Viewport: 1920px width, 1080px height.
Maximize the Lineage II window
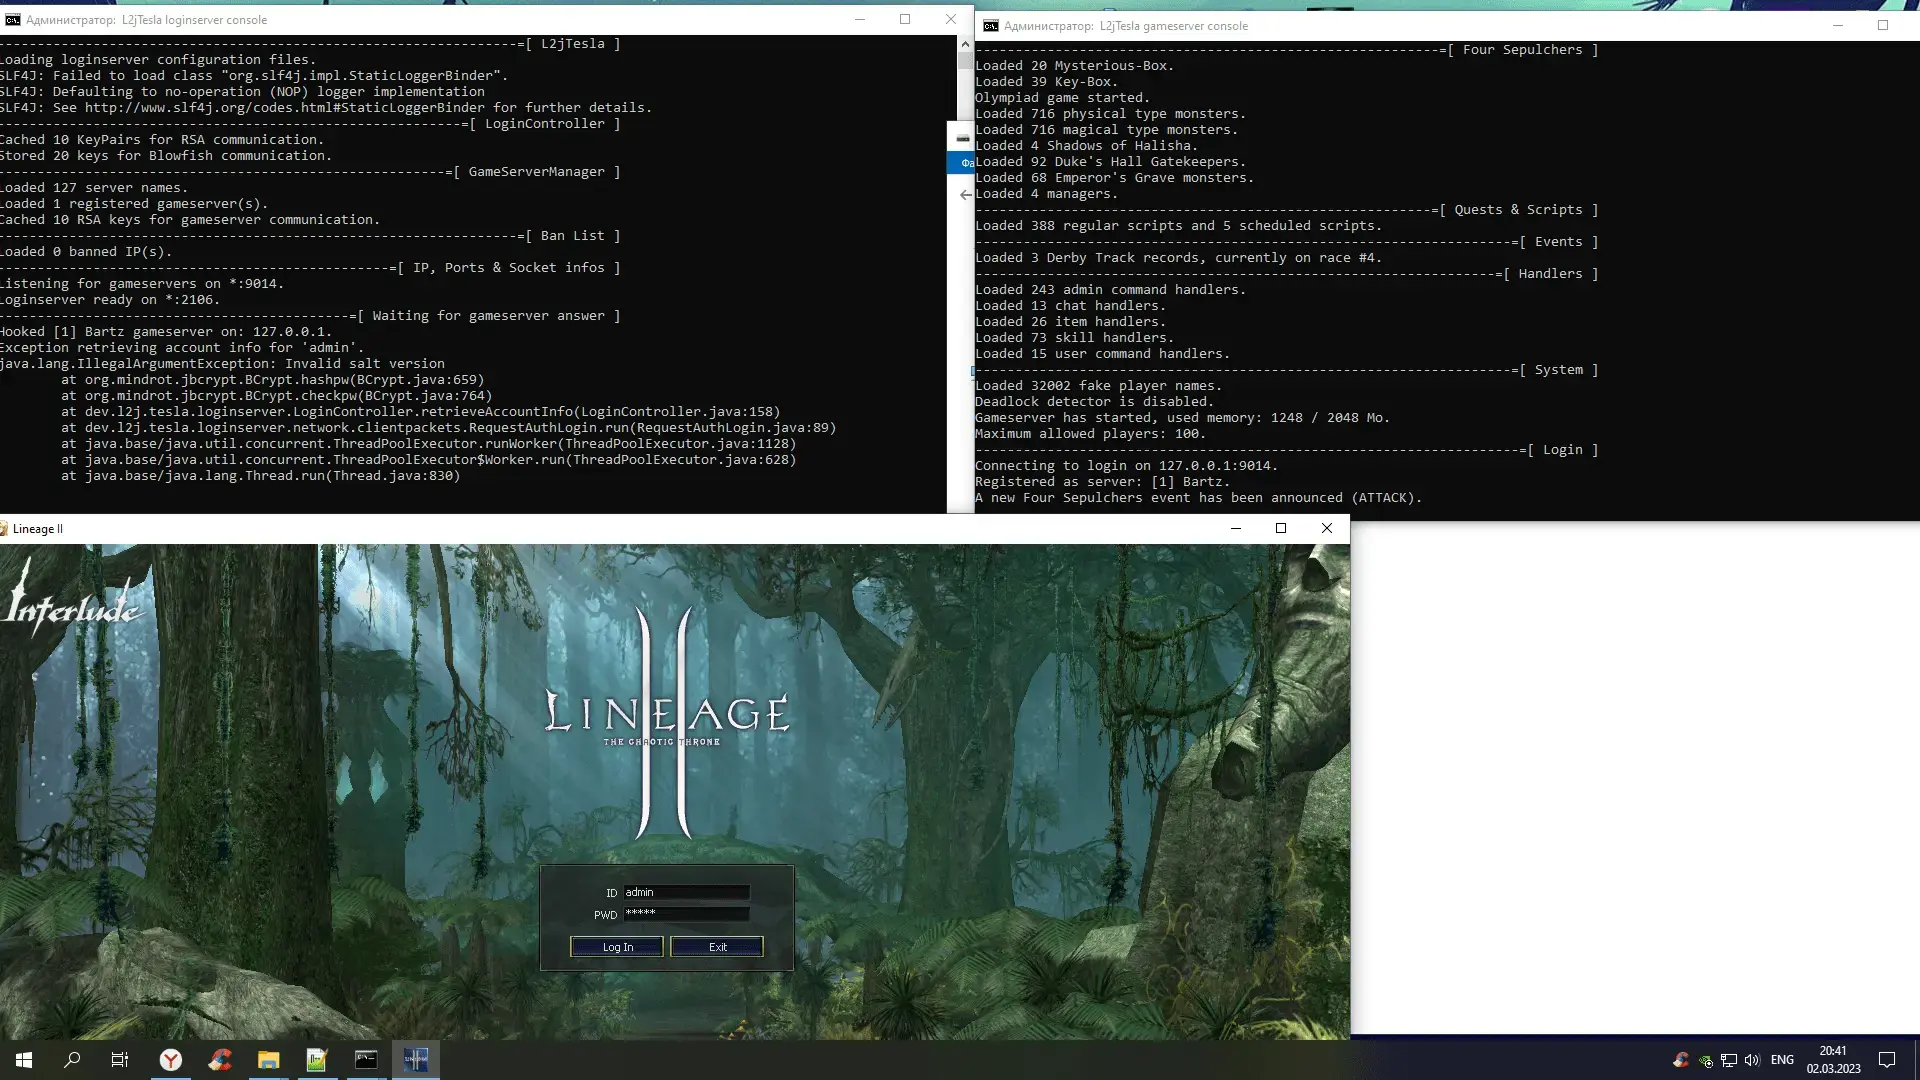pos(1281,529)
